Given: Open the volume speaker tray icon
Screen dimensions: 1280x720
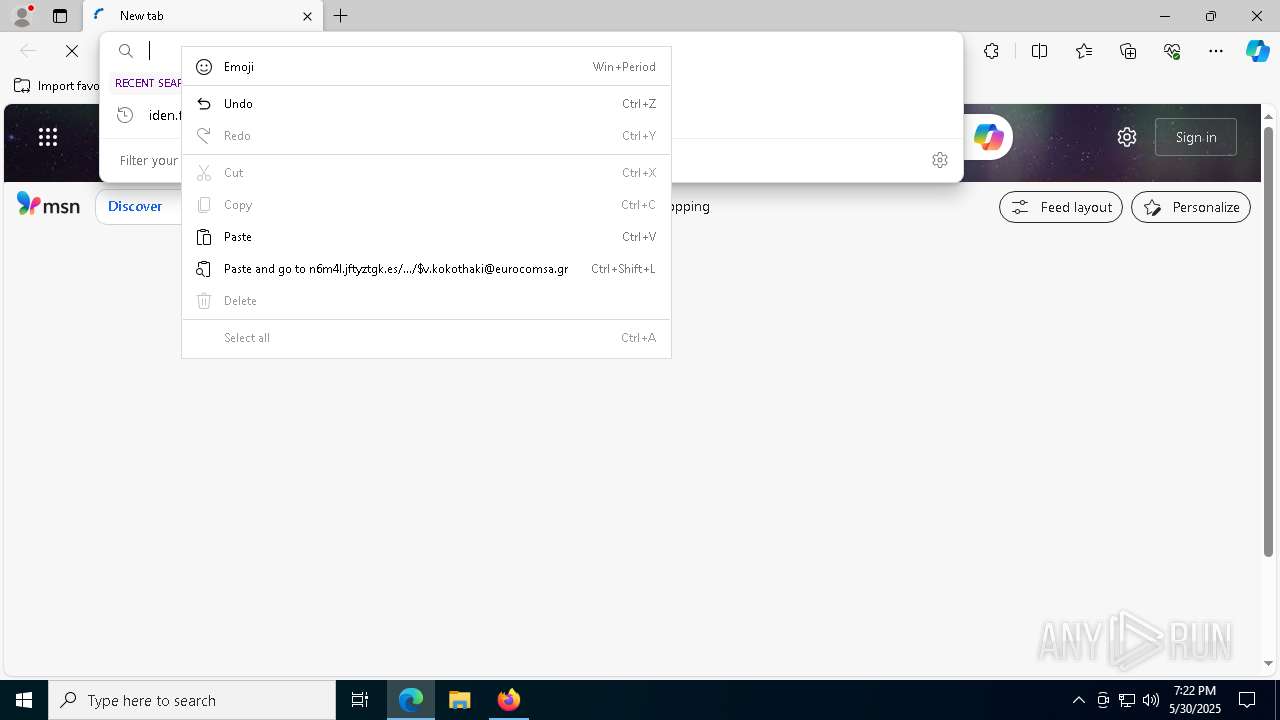Looking at the screenshot, I should pyautogui.click(x=1151, y=700).
